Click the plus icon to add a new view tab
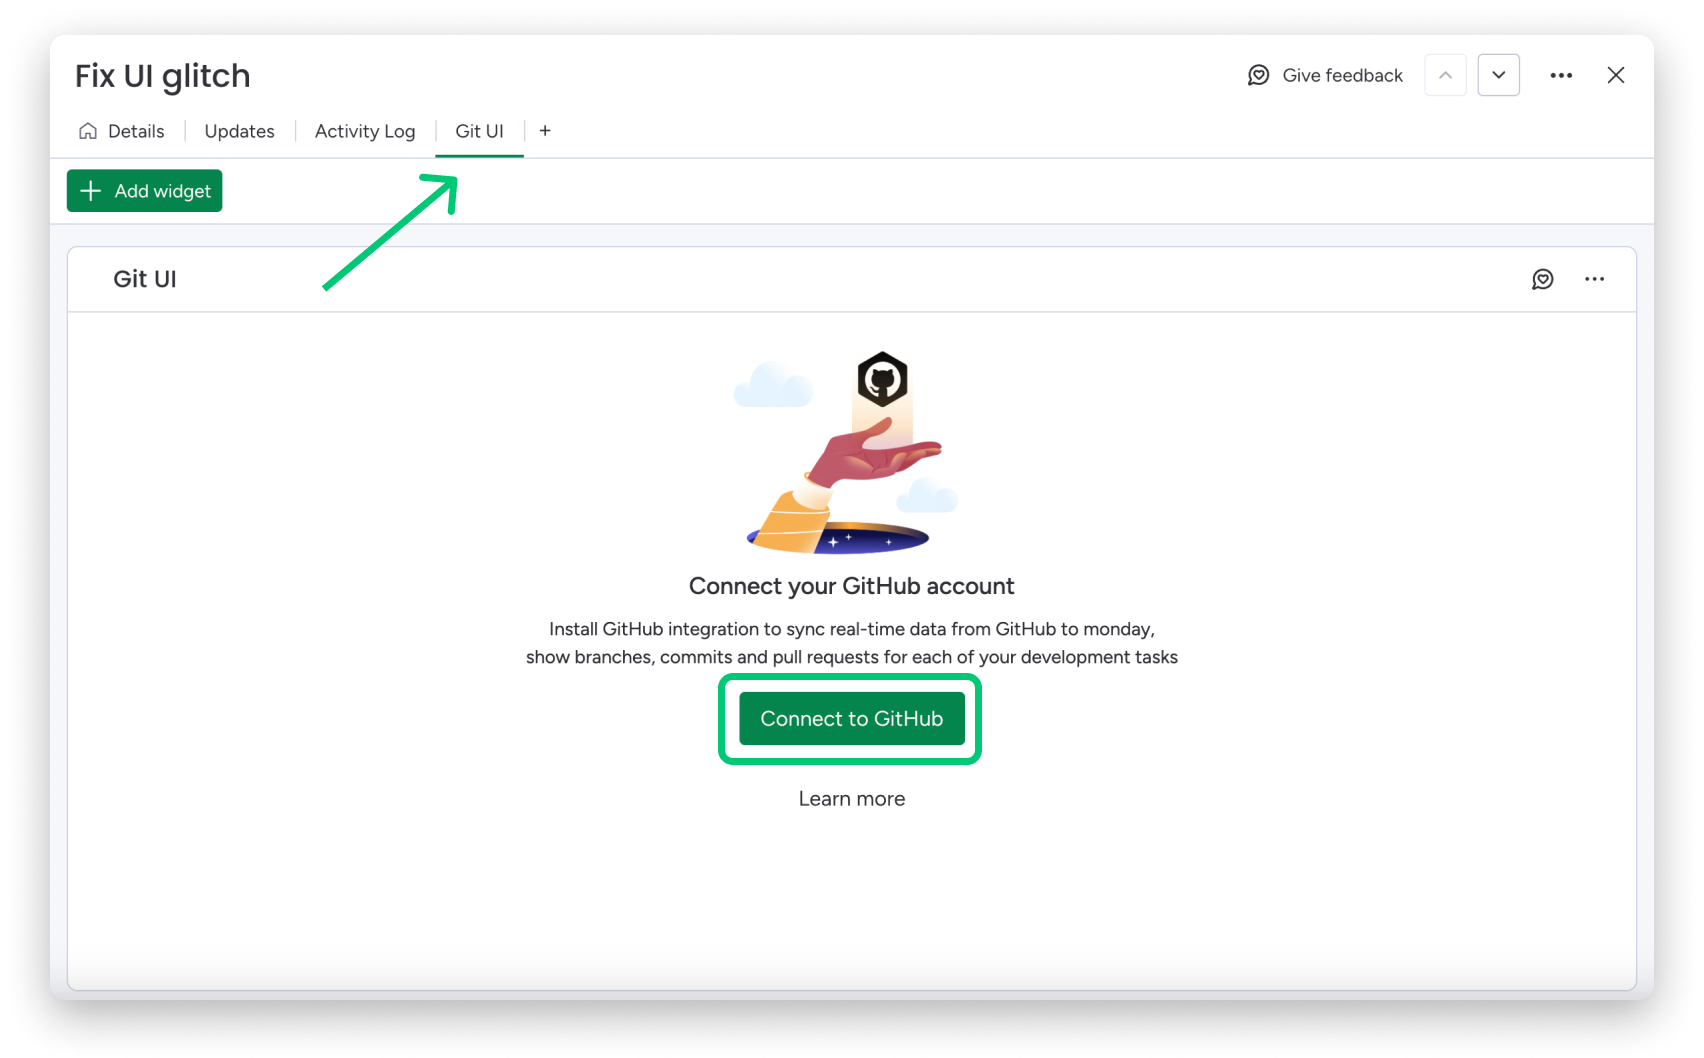 click(544, 130)
